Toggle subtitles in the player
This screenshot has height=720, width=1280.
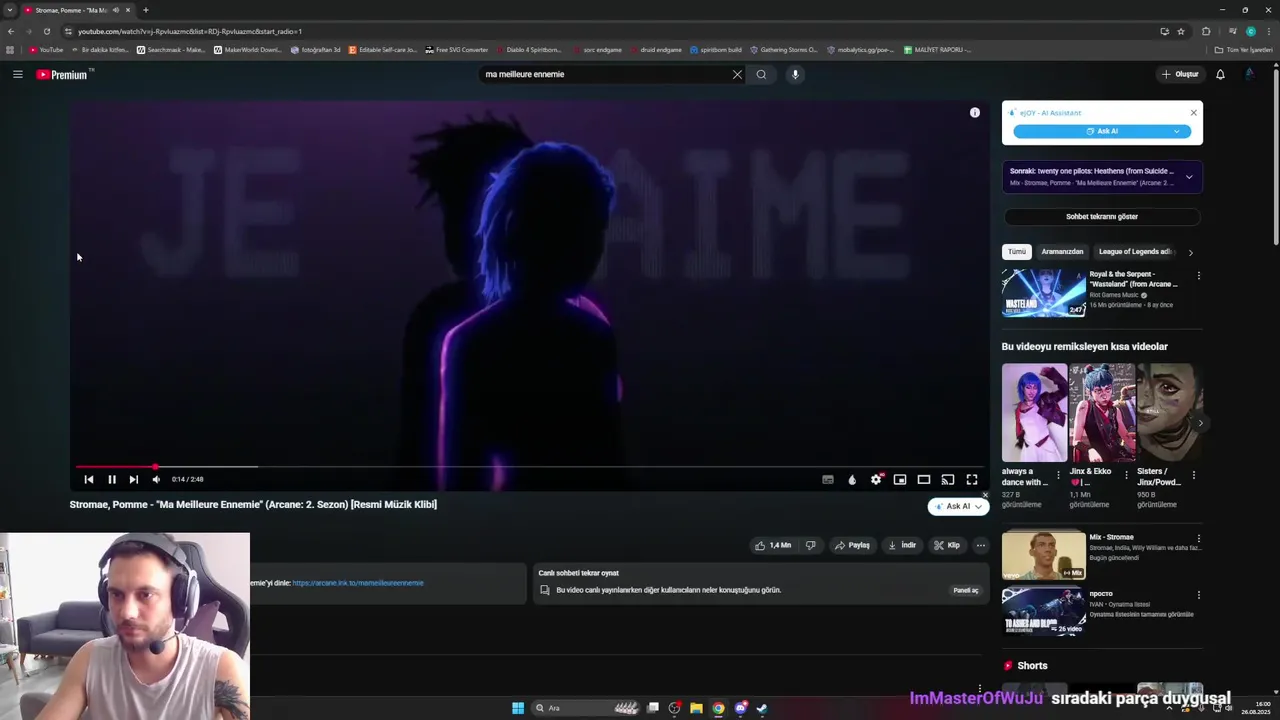click(828, 479)
